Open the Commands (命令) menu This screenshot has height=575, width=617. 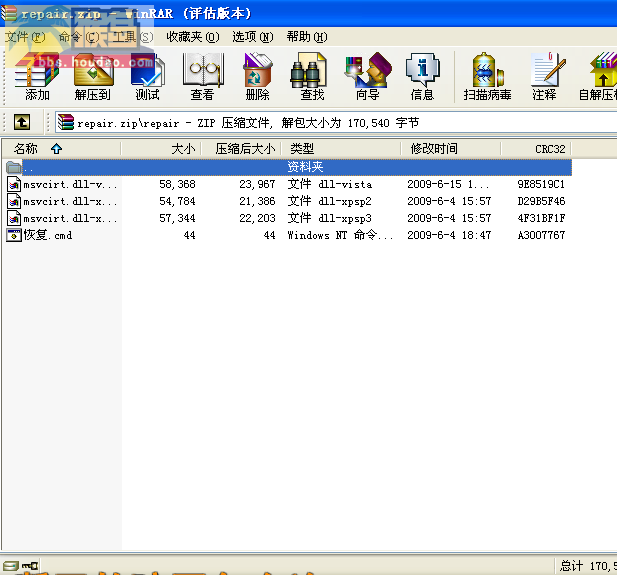[79, 37]
